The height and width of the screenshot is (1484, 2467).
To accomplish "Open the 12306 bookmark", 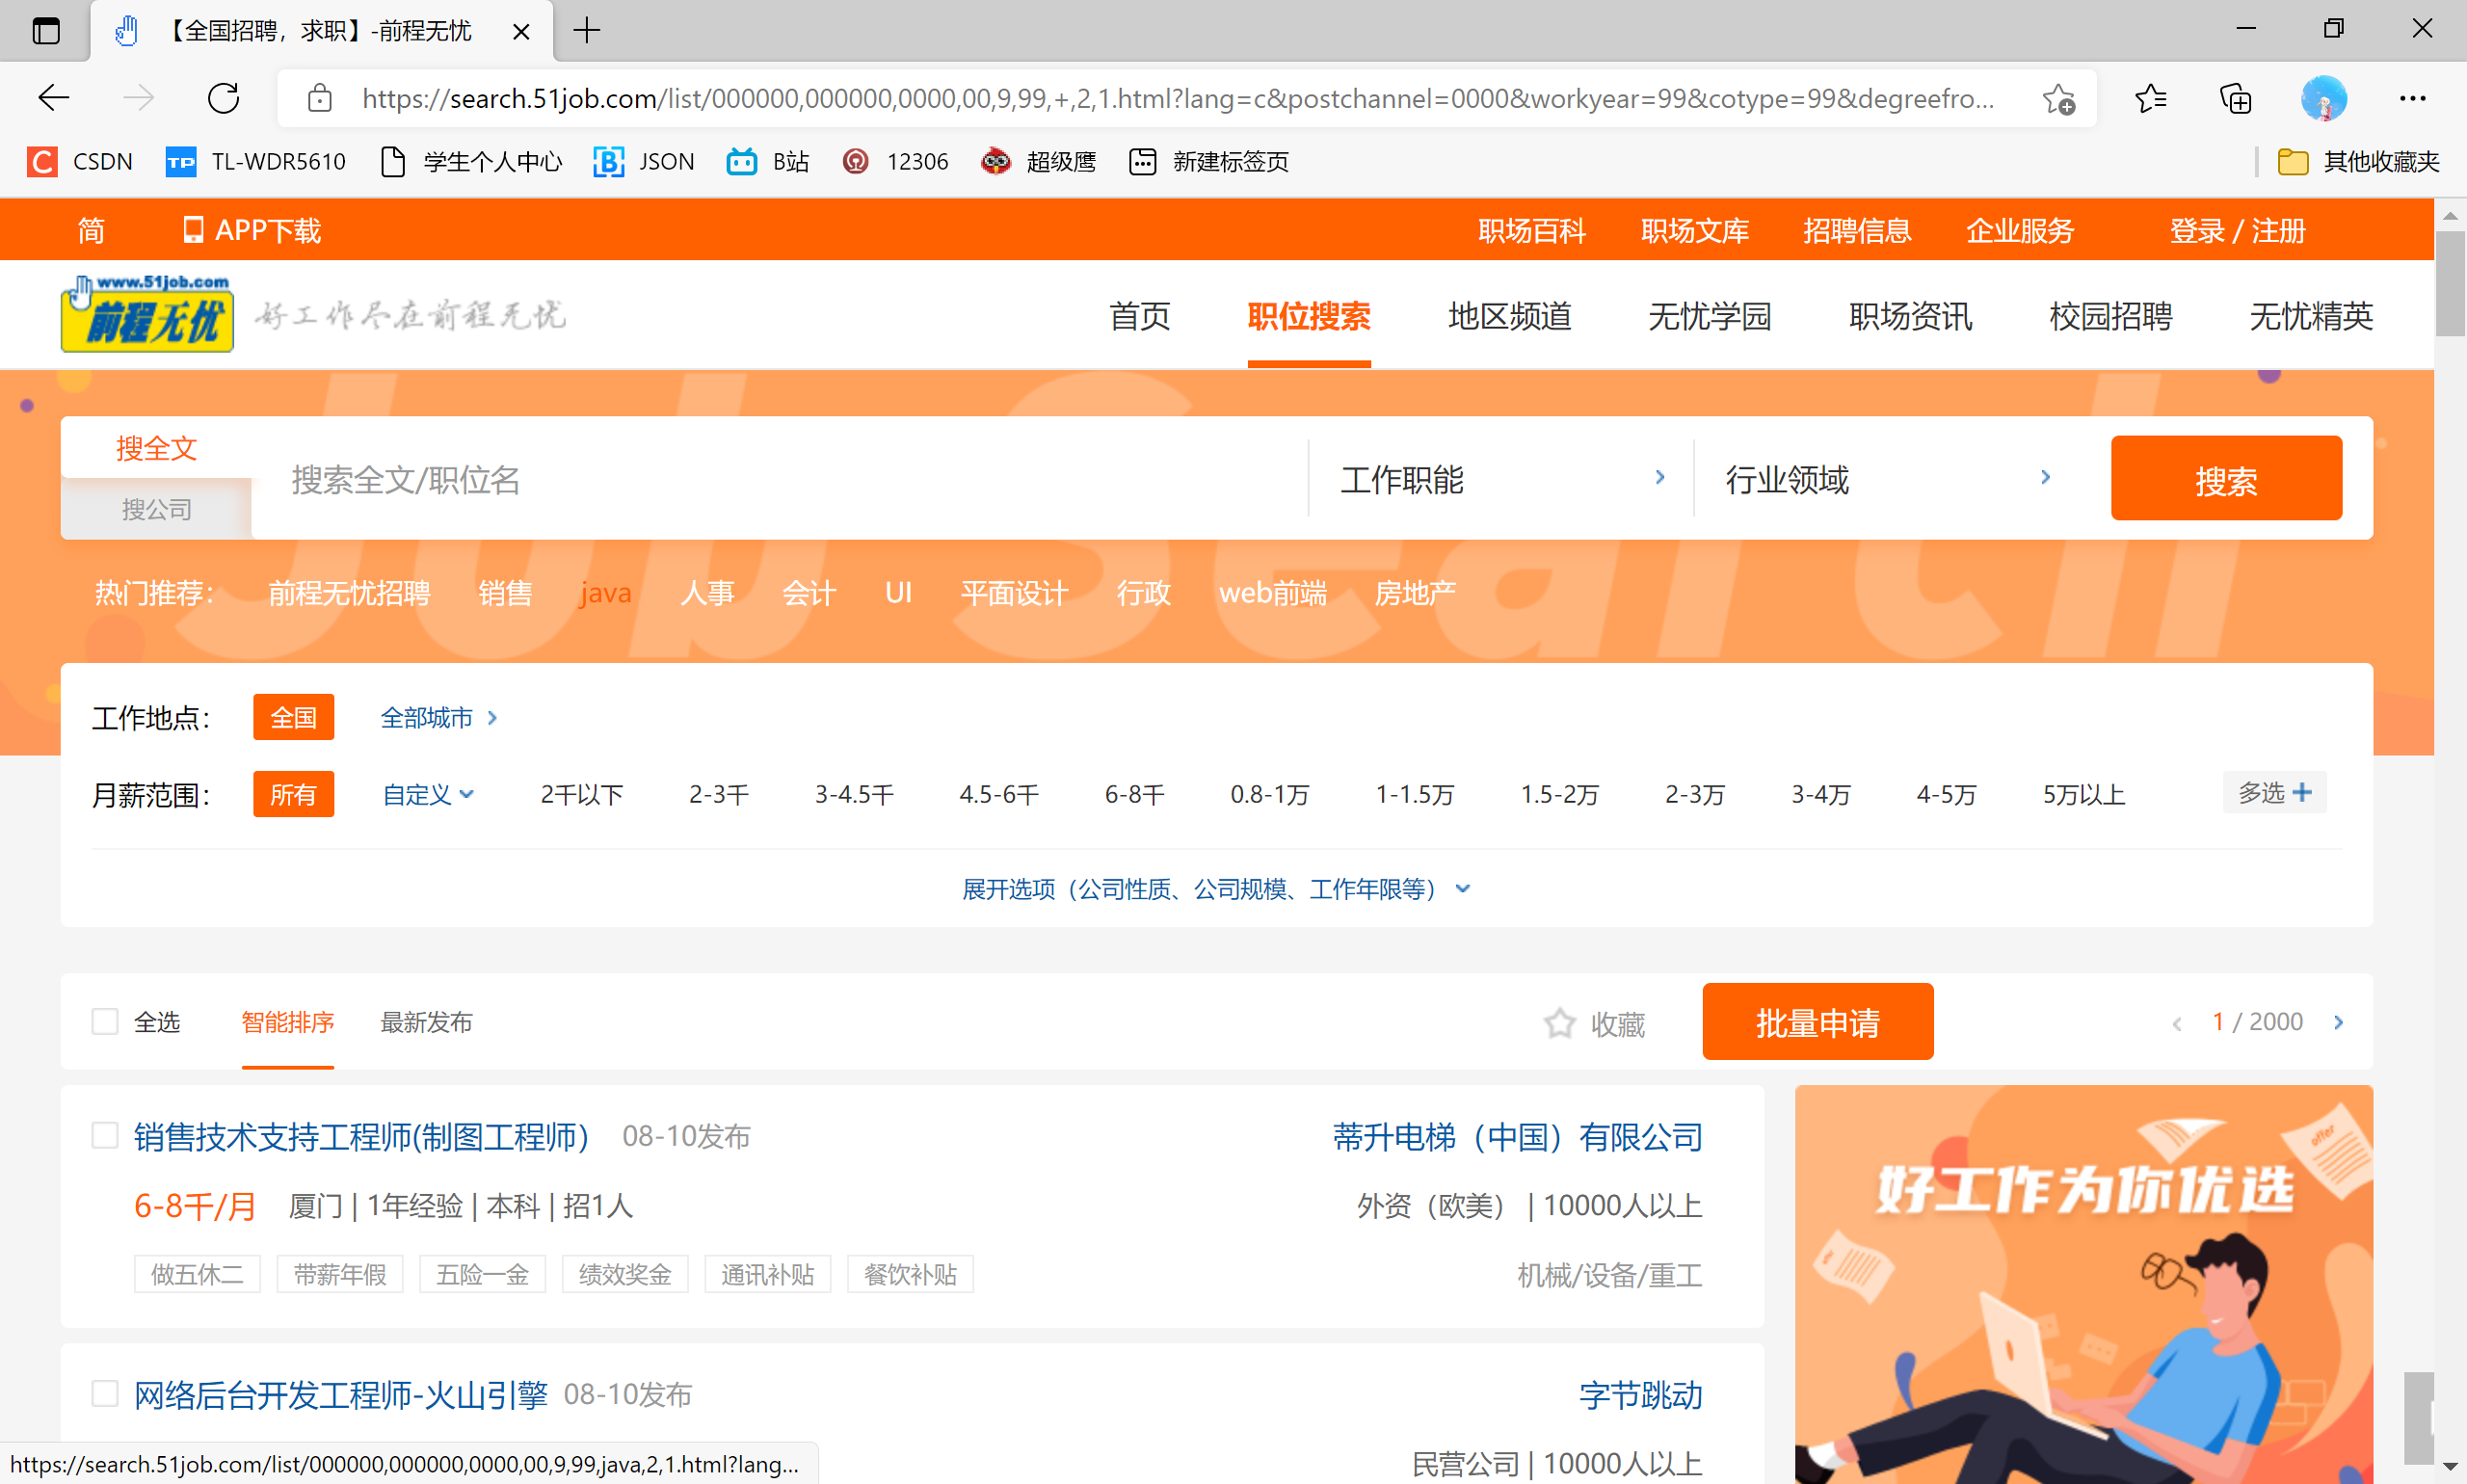I will (x=895, y=161).
